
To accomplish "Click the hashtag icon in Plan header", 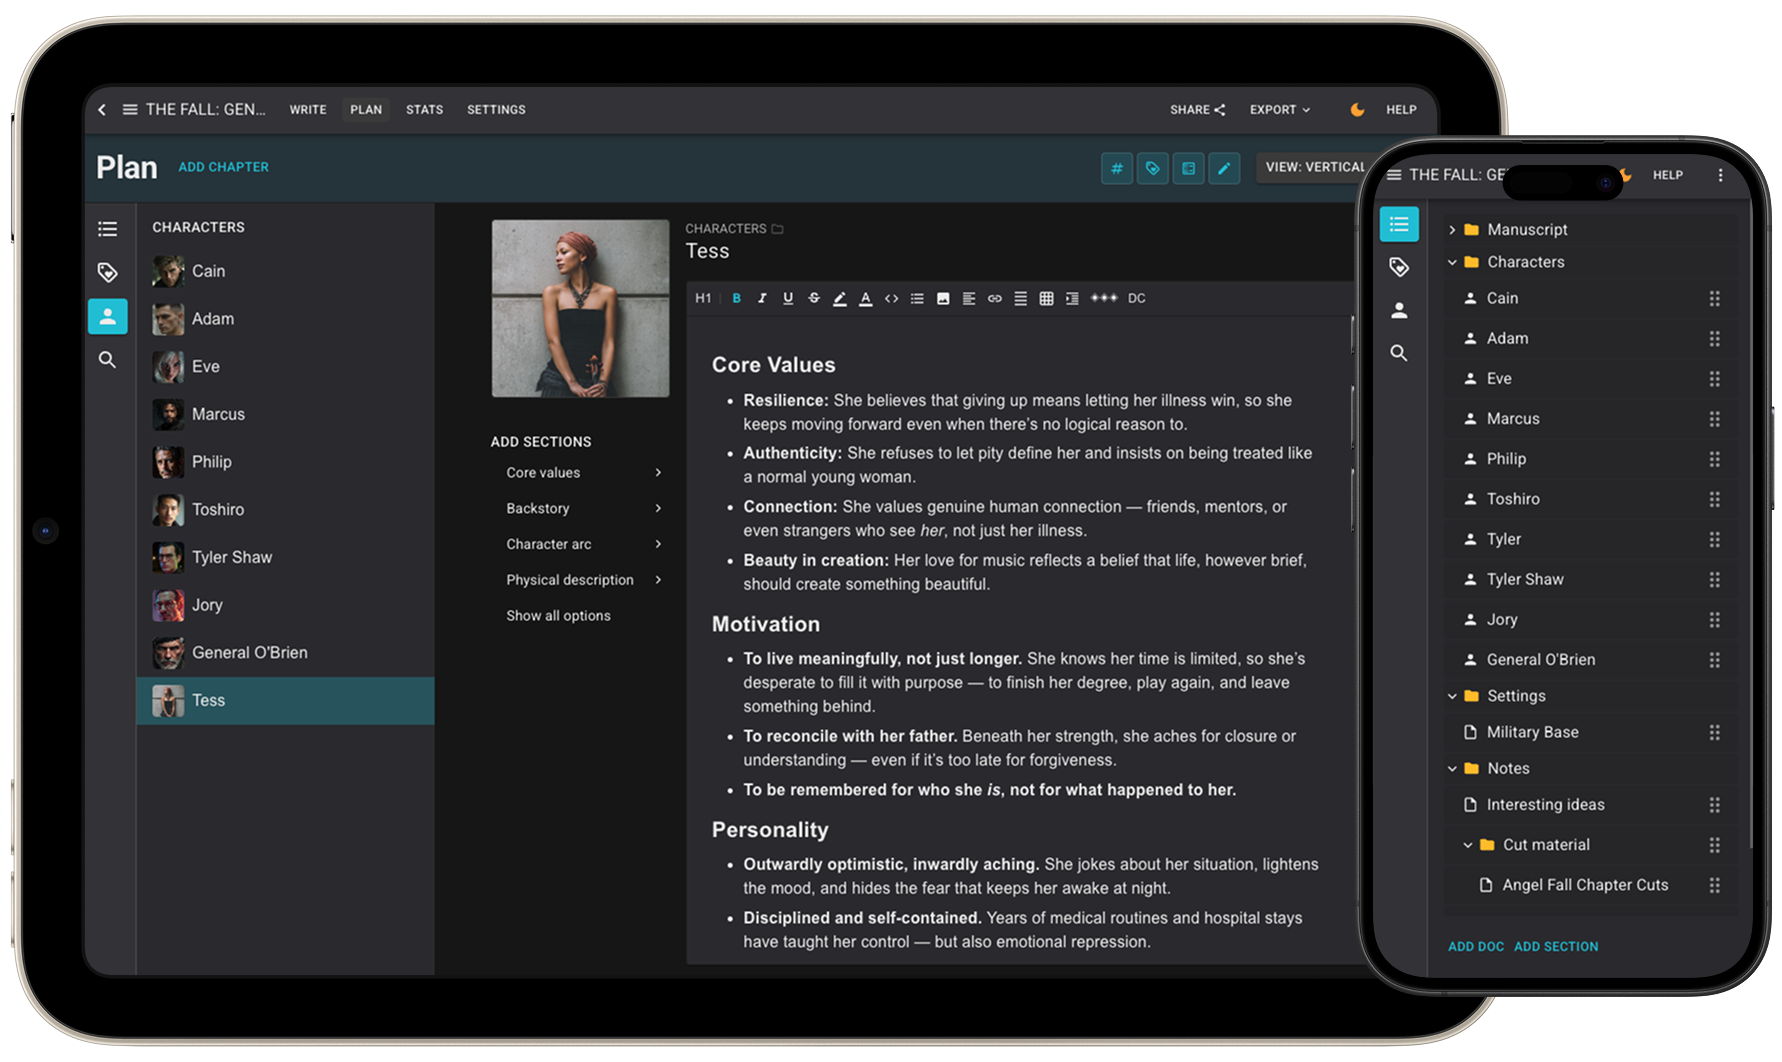I will pos(1117,168).
